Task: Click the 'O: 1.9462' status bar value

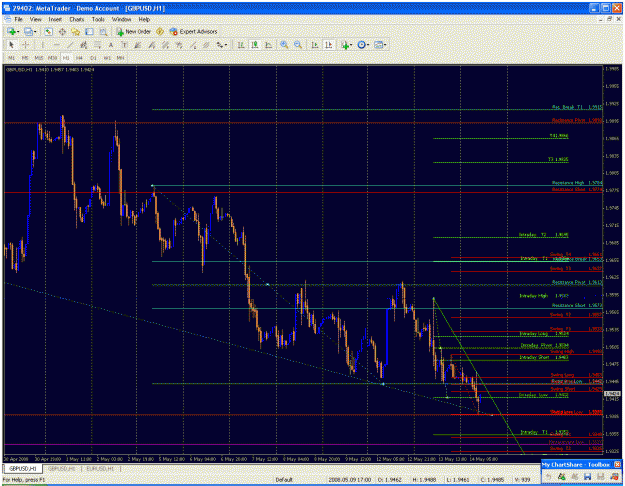Action: pyautogui.click(x=389, y=480)
